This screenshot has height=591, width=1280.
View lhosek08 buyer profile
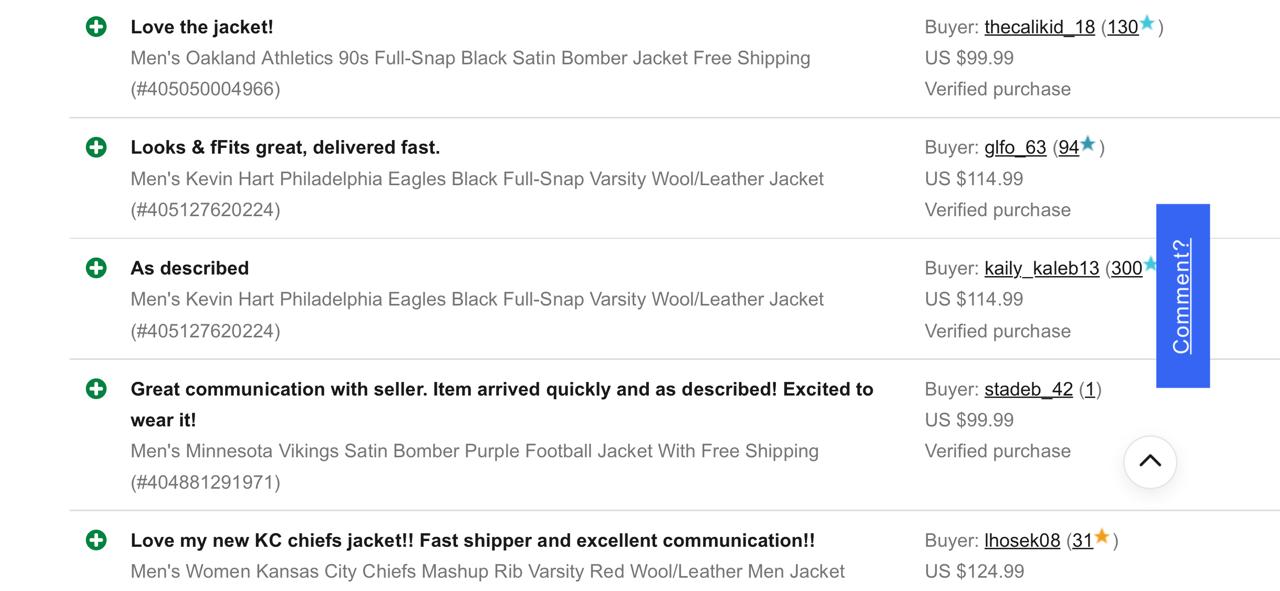click(x=1022, y=541)
